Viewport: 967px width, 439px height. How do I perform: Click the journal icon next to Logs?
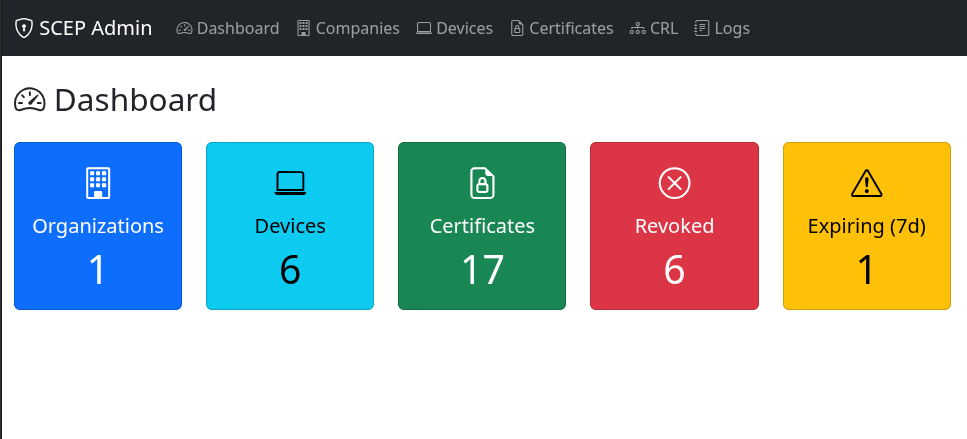(x=702, y=28)
